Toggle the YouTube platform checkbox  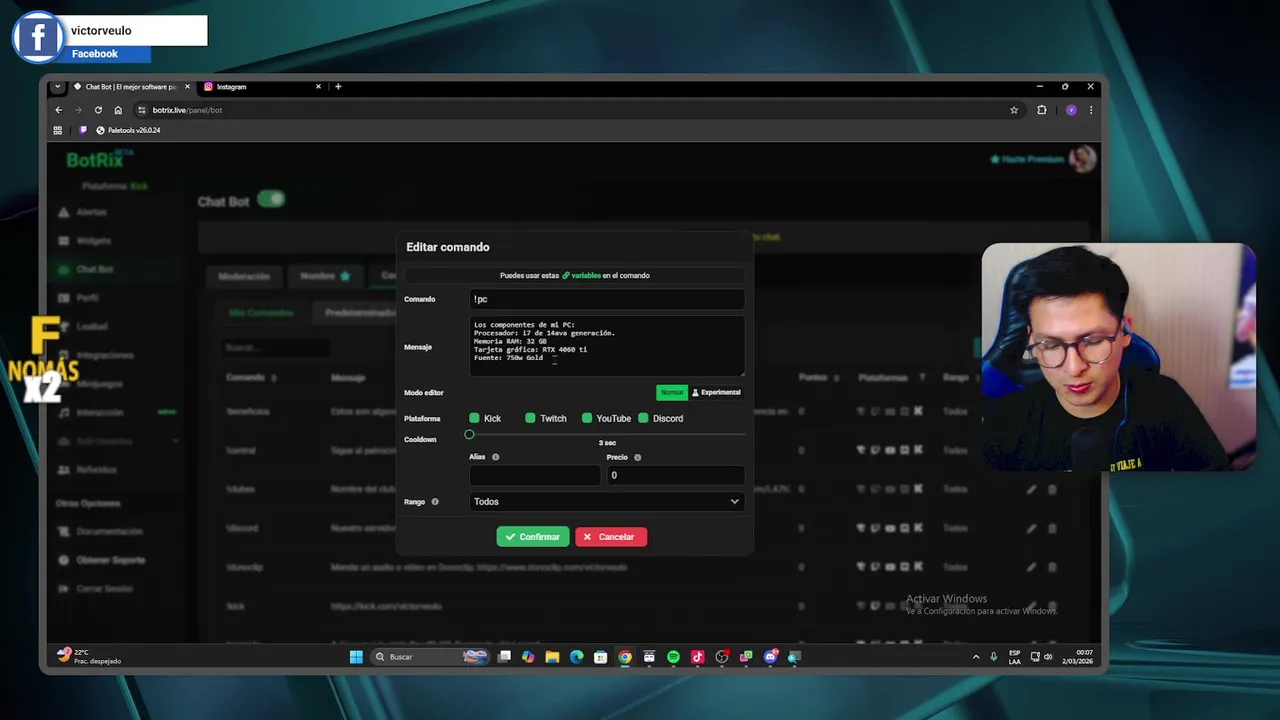[x=587, y=418]
